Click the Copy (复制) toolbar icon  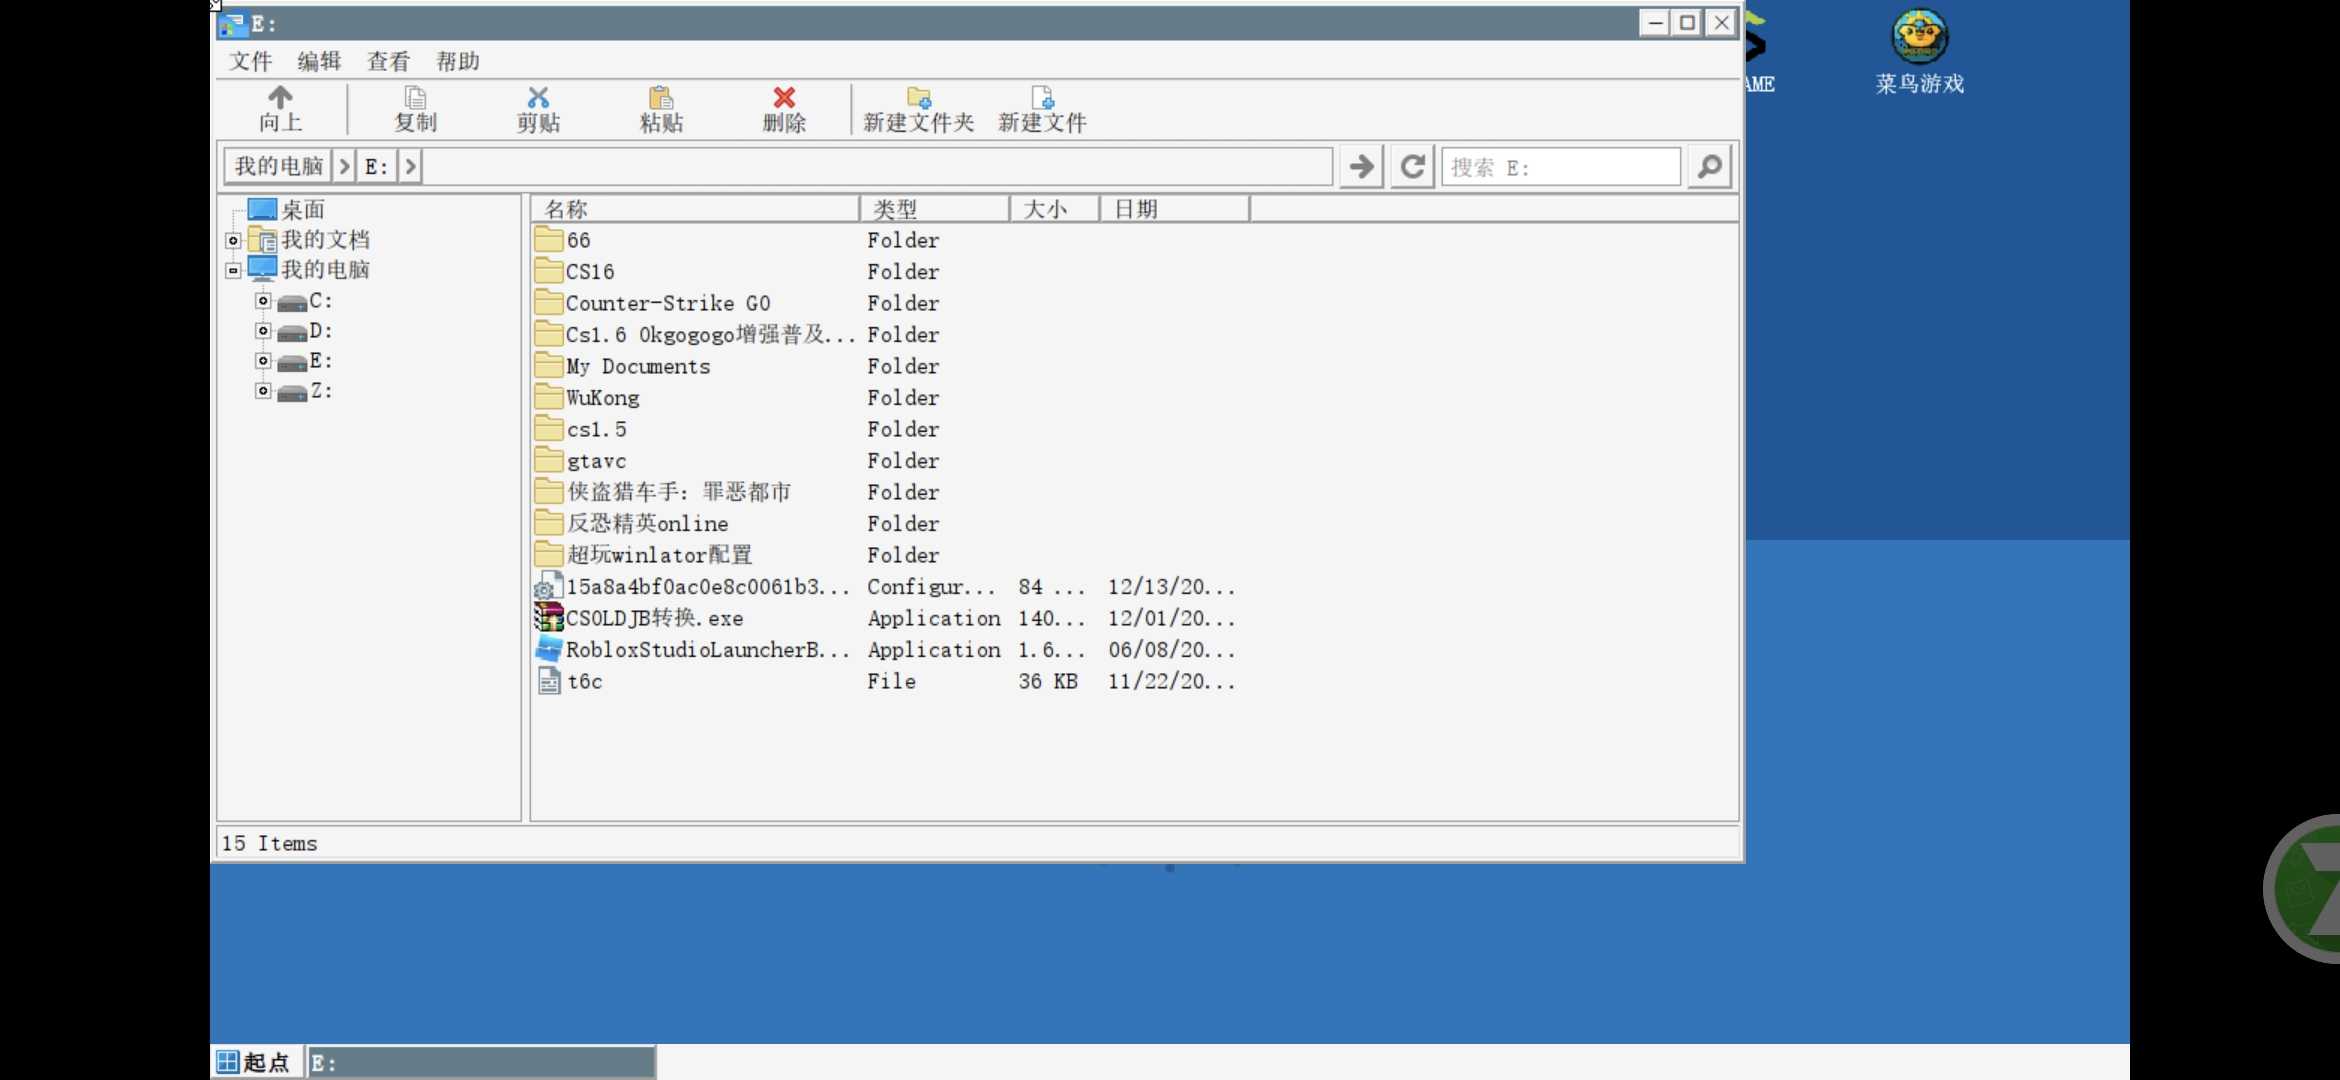pos(415,98)
